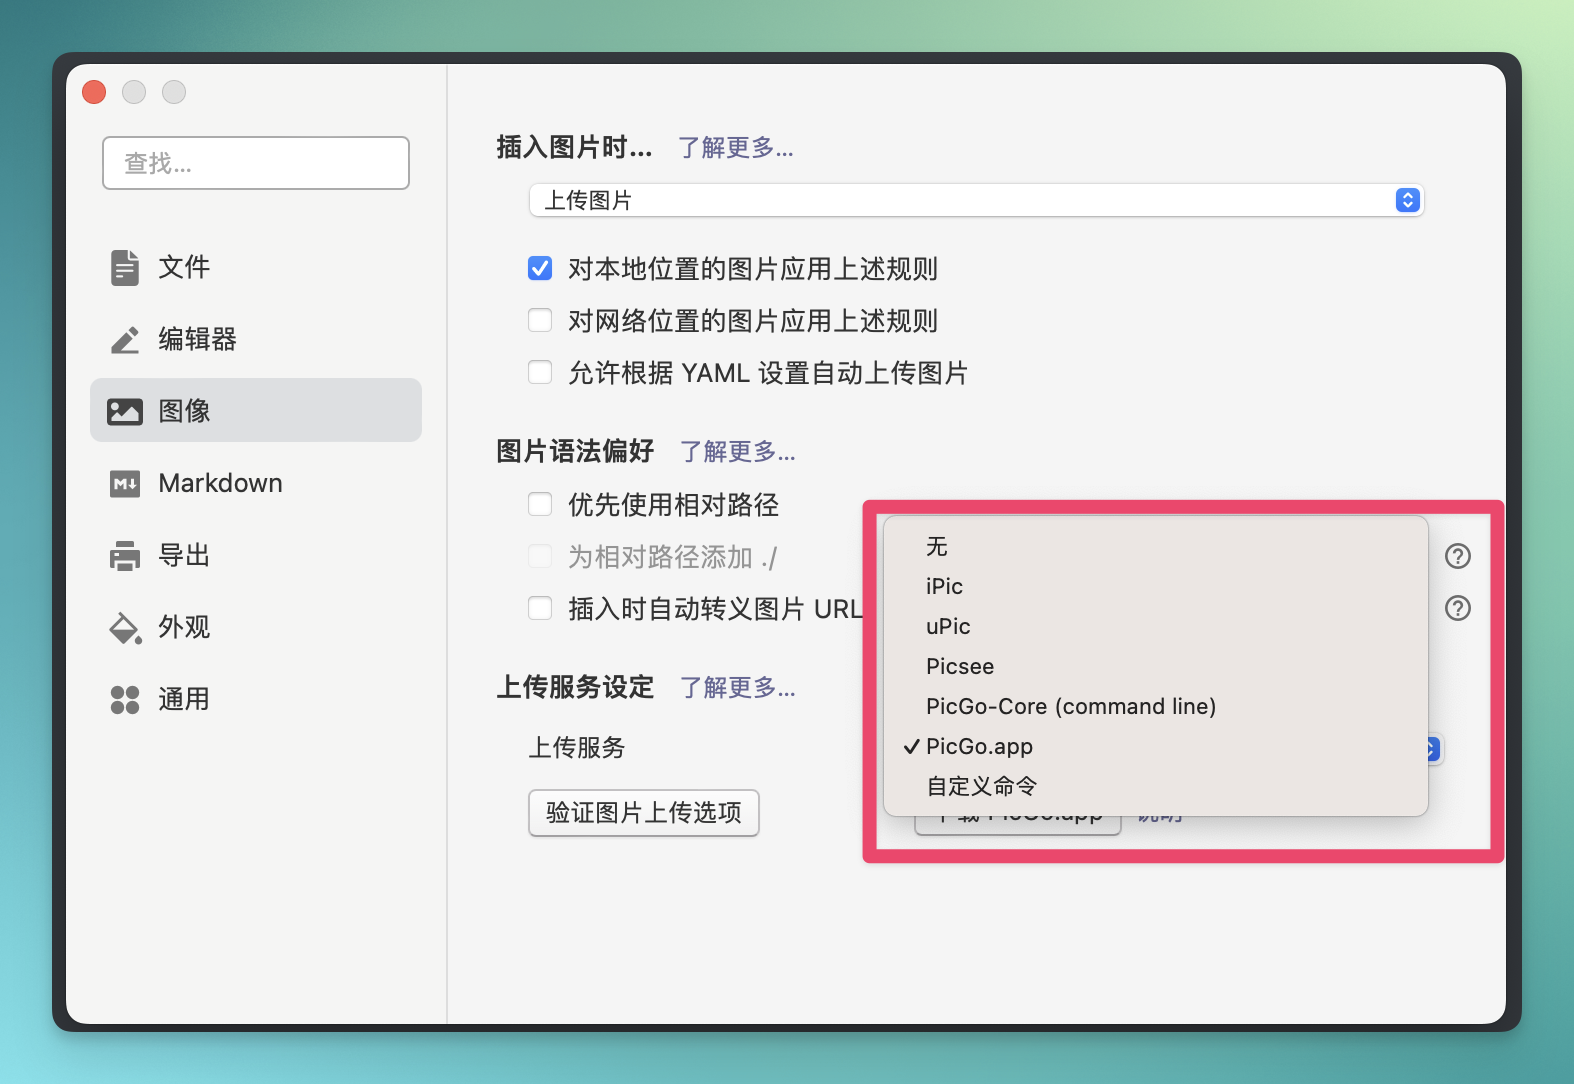Choose 自定义命令 from the upload menu
Image resolution: width=1574 pixels, height=1084 pixels.
click(1156, 786)
